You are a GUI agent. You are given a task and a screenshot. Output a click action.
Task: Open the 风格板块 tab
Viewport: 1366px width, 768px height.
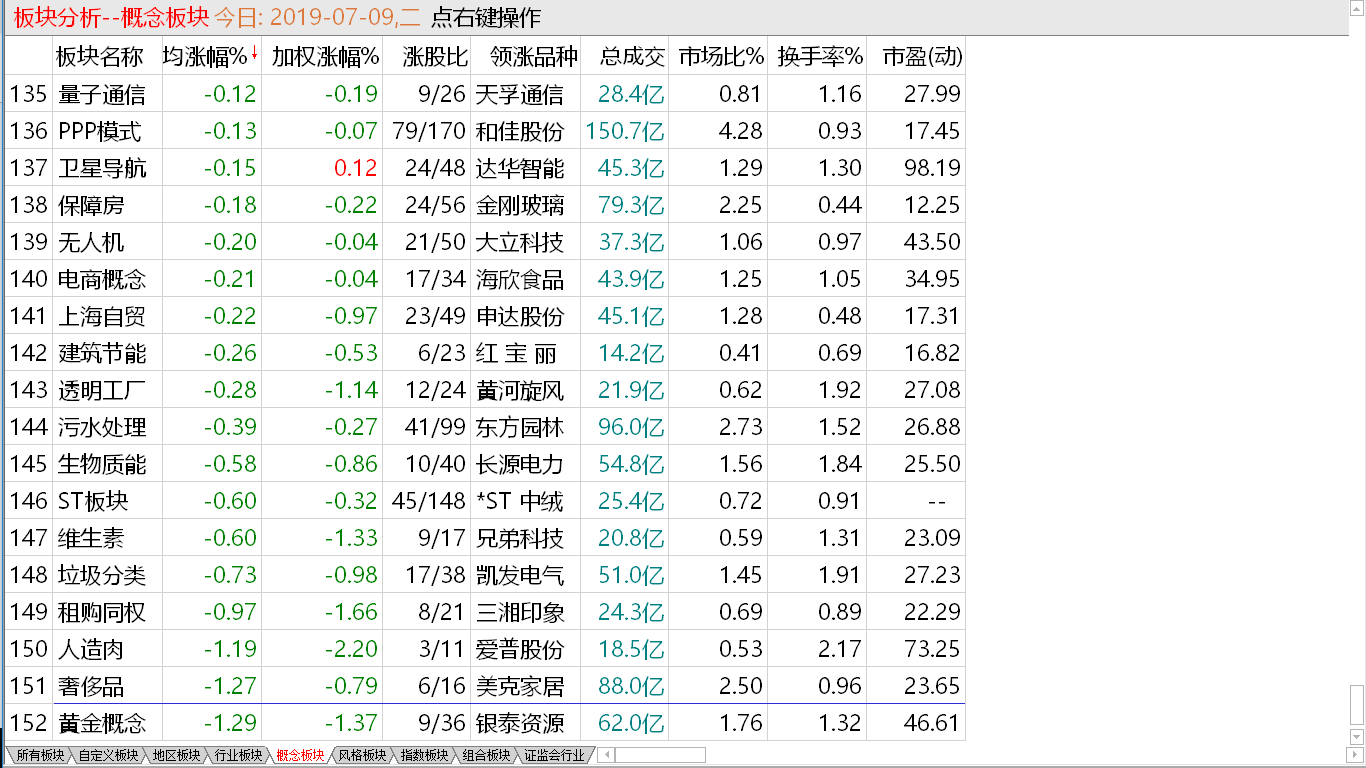pyautogui.click(x=362, y=755)
